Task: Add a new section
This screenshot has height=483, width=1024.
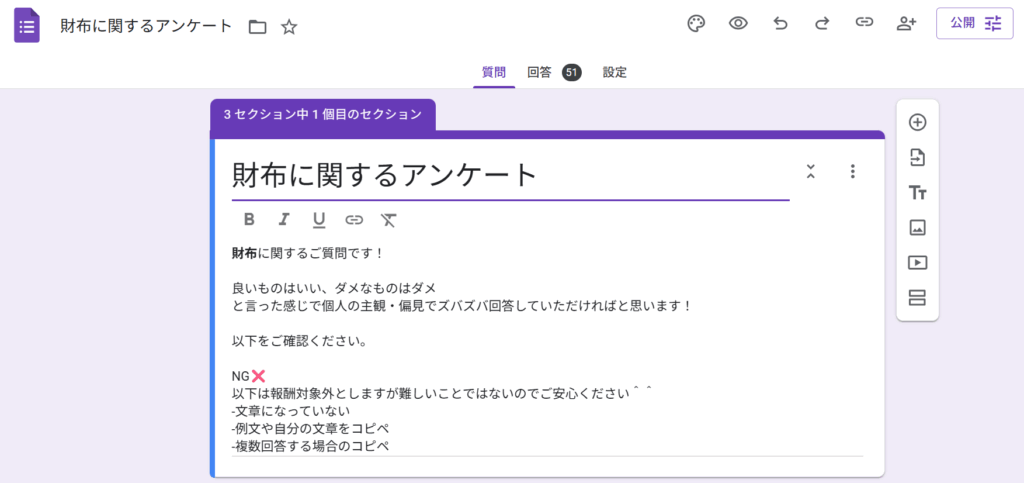Action: click(x=918, y=298)
